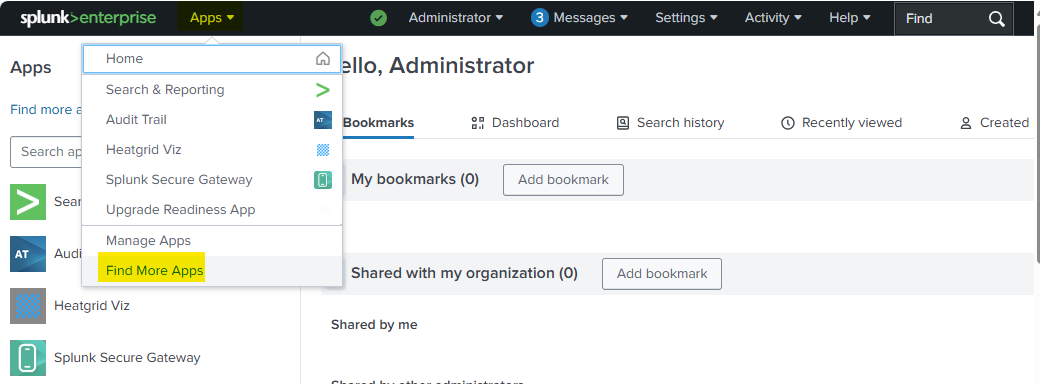Open Splunk Secure Gateway from the sidebar list
Image resolution: width=1040 pixels, height=384 pixels.
click(x=127, y=357)
